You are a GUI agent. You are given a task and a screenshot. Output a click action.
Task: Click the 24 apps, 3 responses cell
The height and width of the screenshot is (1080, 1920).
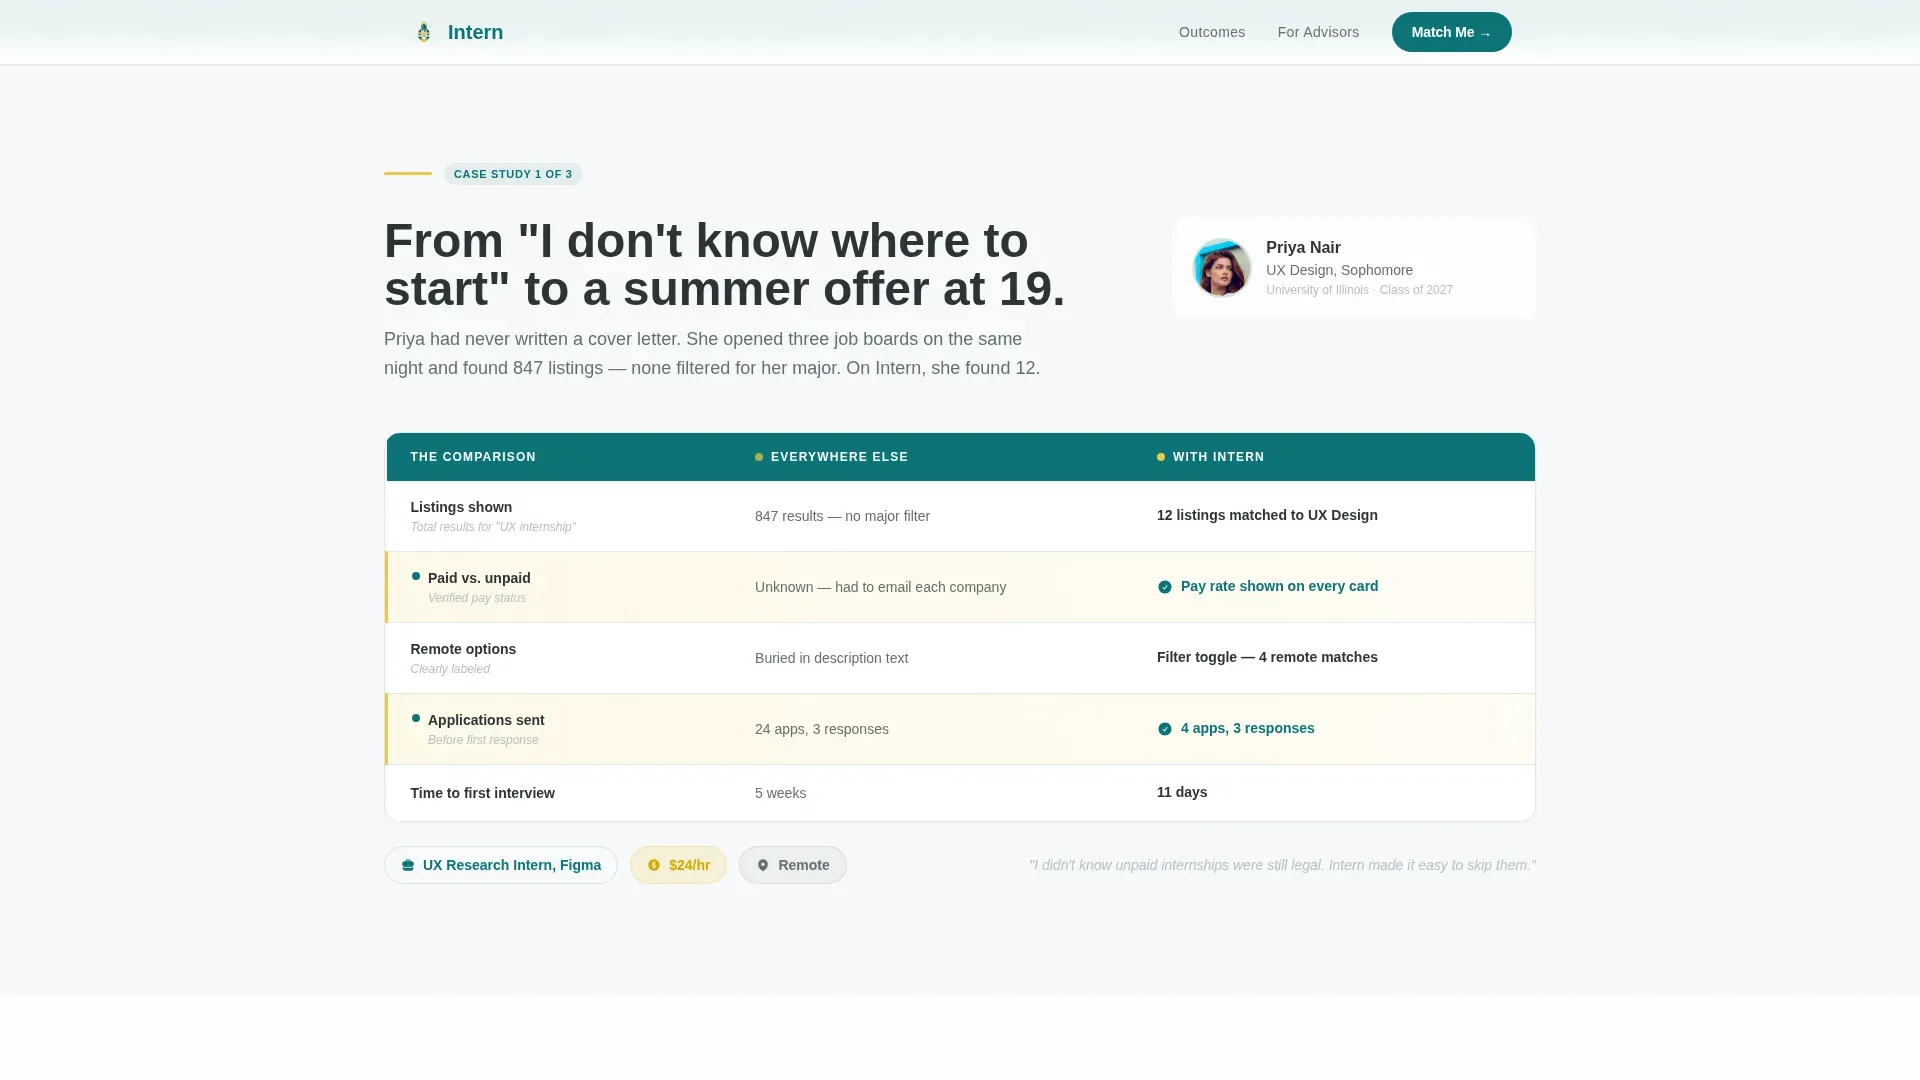[821, 729]
